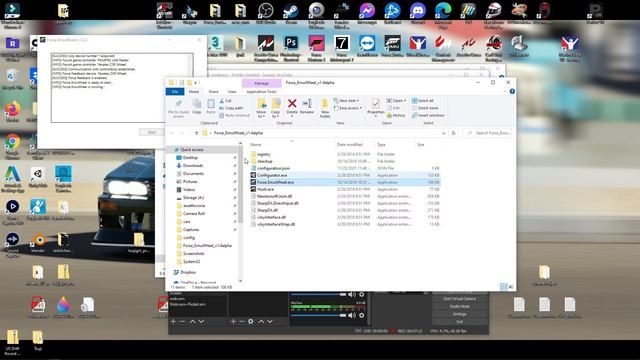Switch Explorer to large icons view toggle

[511, 287]
